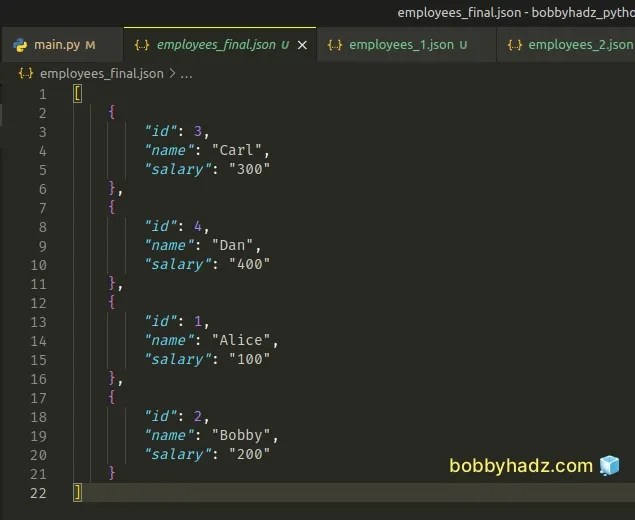The image size is (635, 520).
Task: Open the employees_1.json tab
Action: (x=406, y=45)
